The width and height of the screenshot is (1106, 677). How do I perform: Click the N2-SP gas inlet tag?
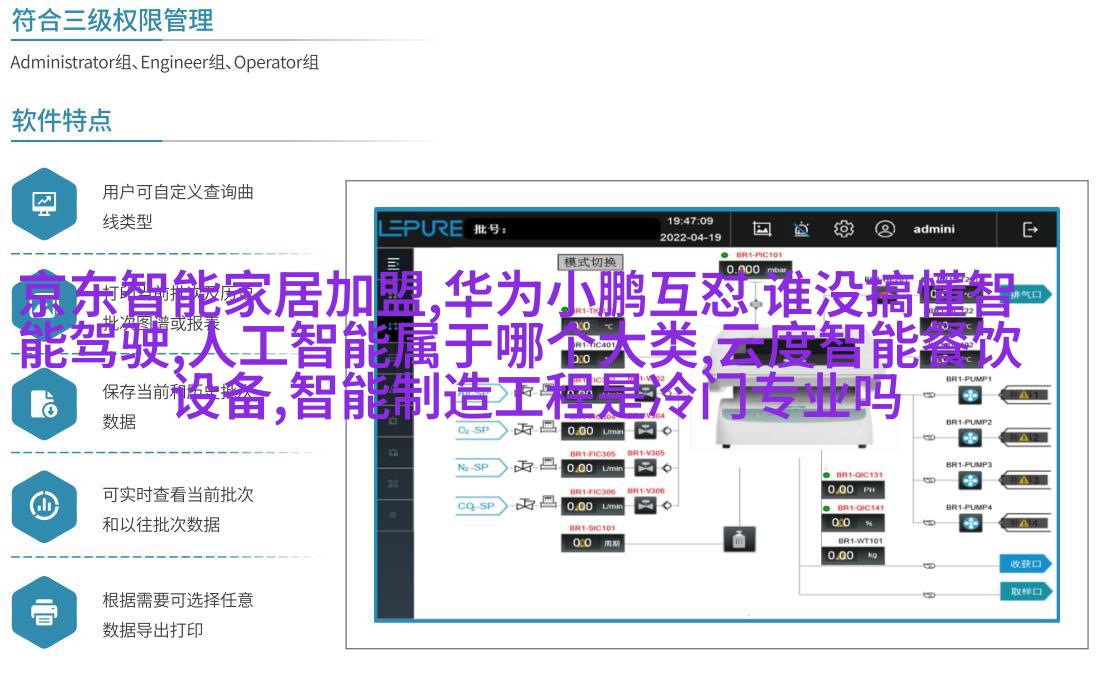[481, 468]
